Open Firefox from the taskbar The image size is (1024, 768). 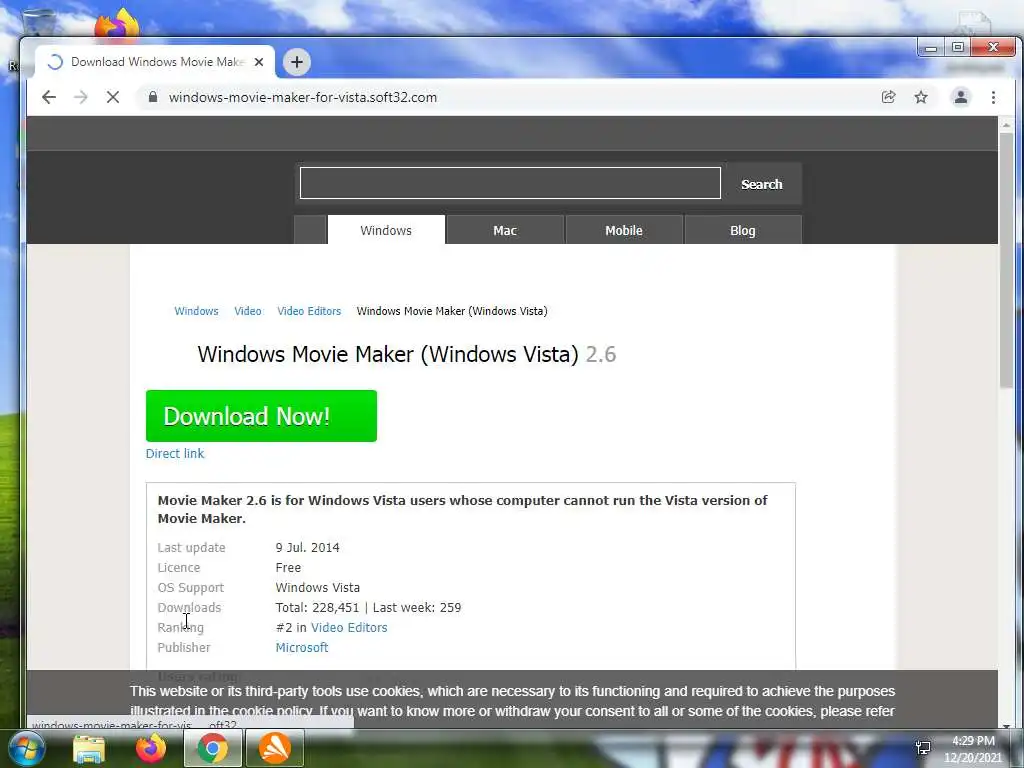click(x=151, y=748)
